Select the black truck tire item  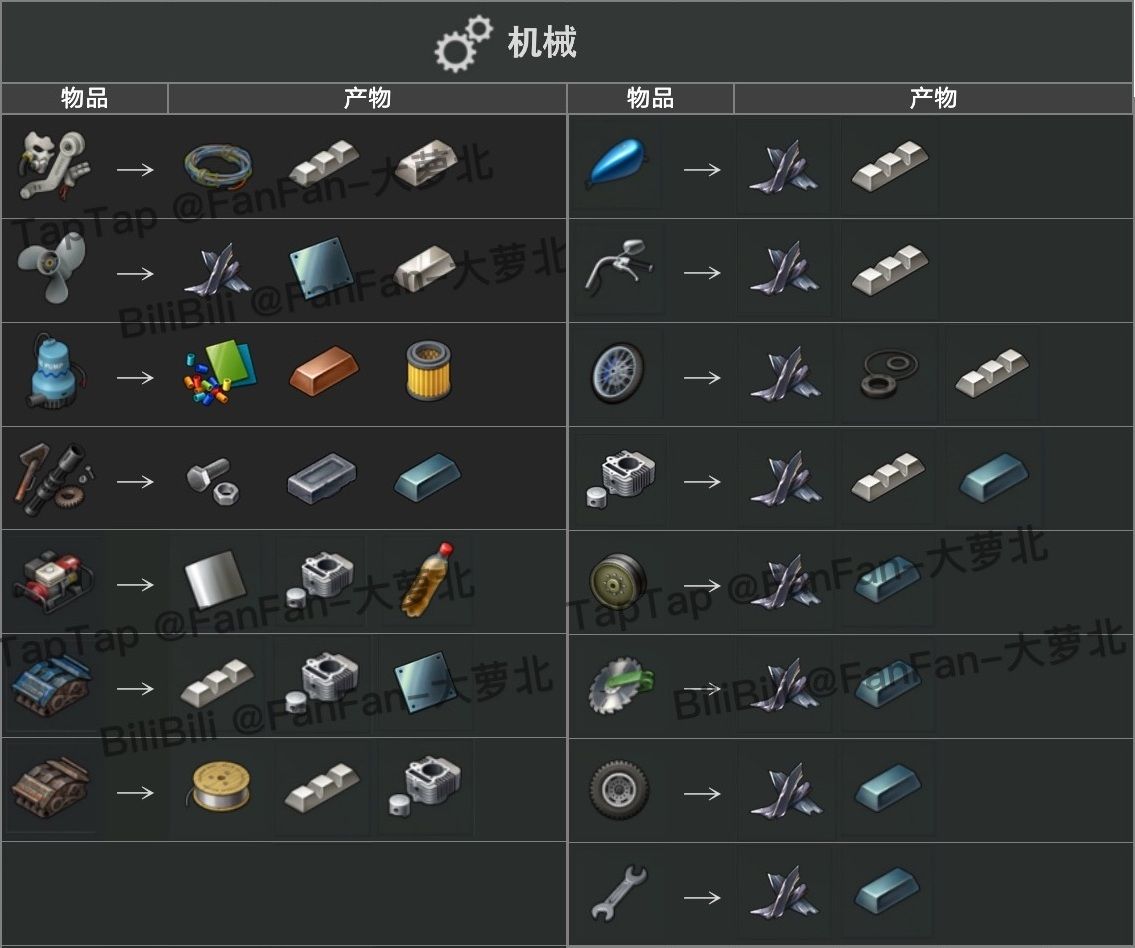[x=619, y=790]
